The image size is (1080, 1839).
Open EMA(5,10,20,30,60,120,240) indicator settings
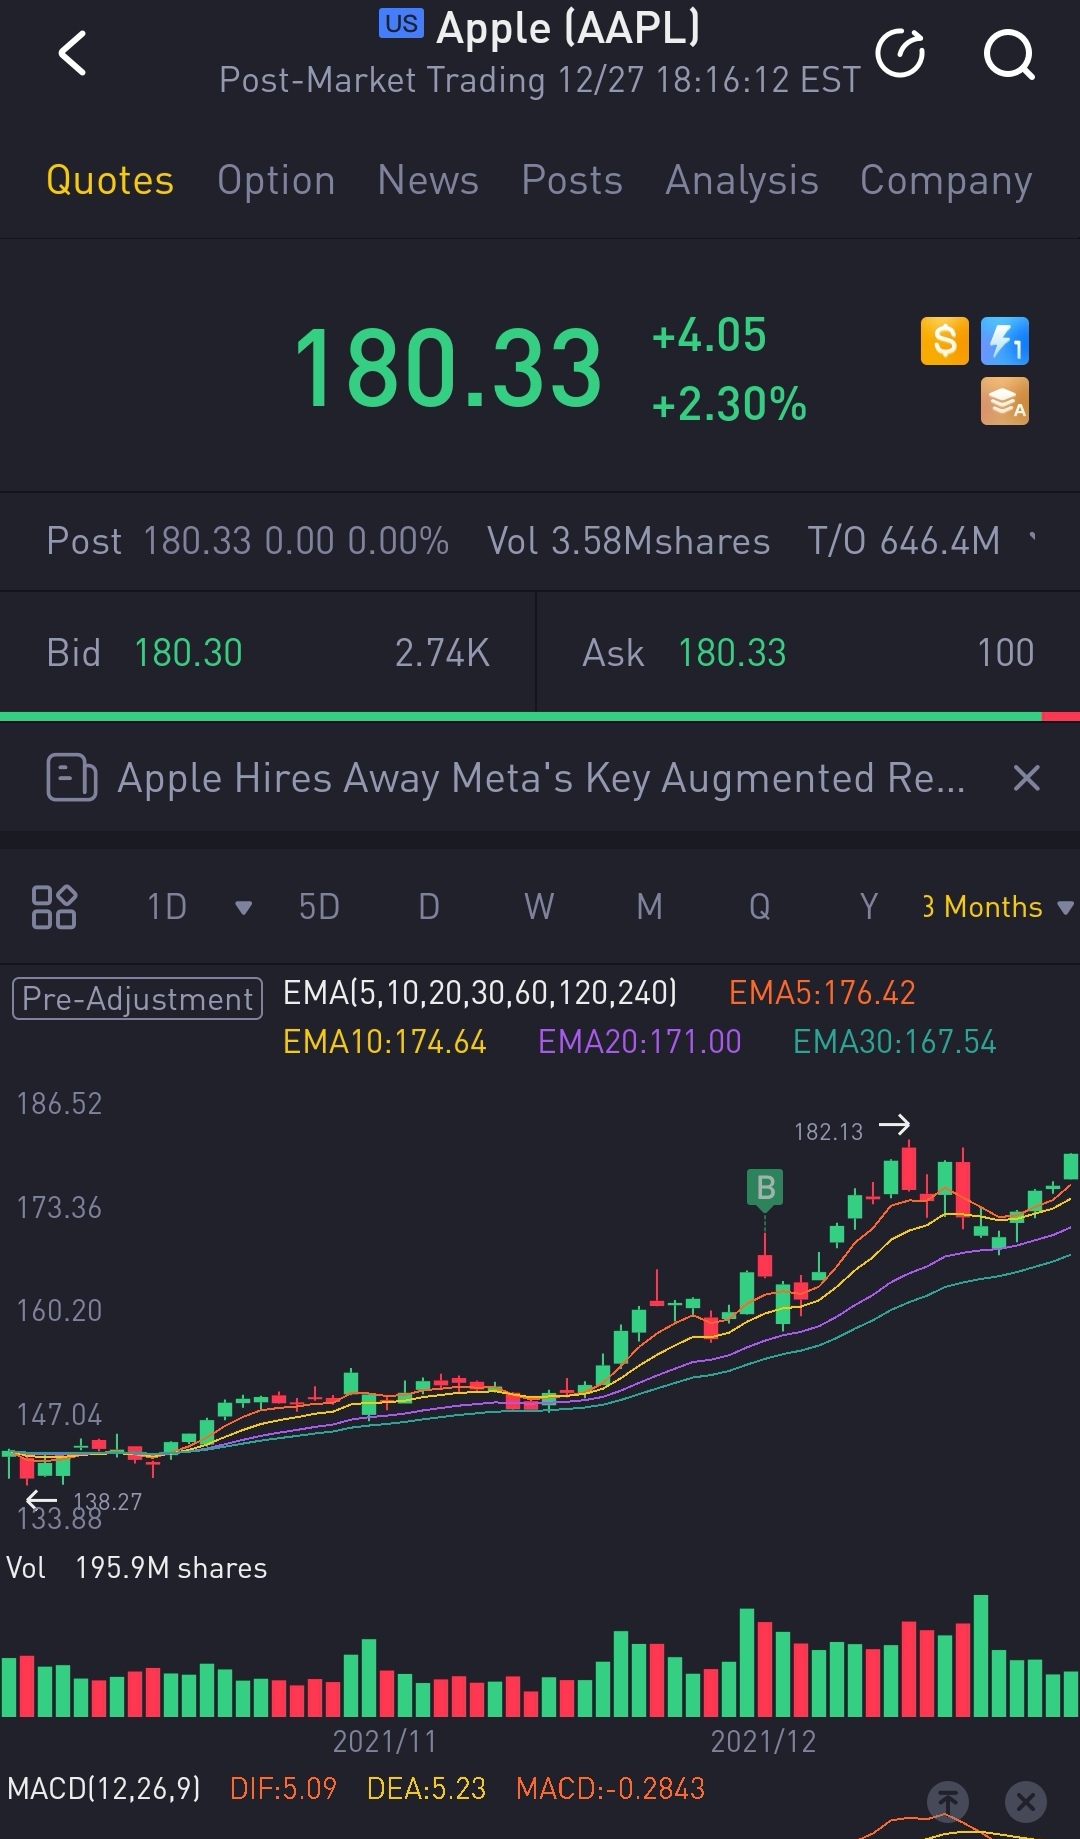480,992
